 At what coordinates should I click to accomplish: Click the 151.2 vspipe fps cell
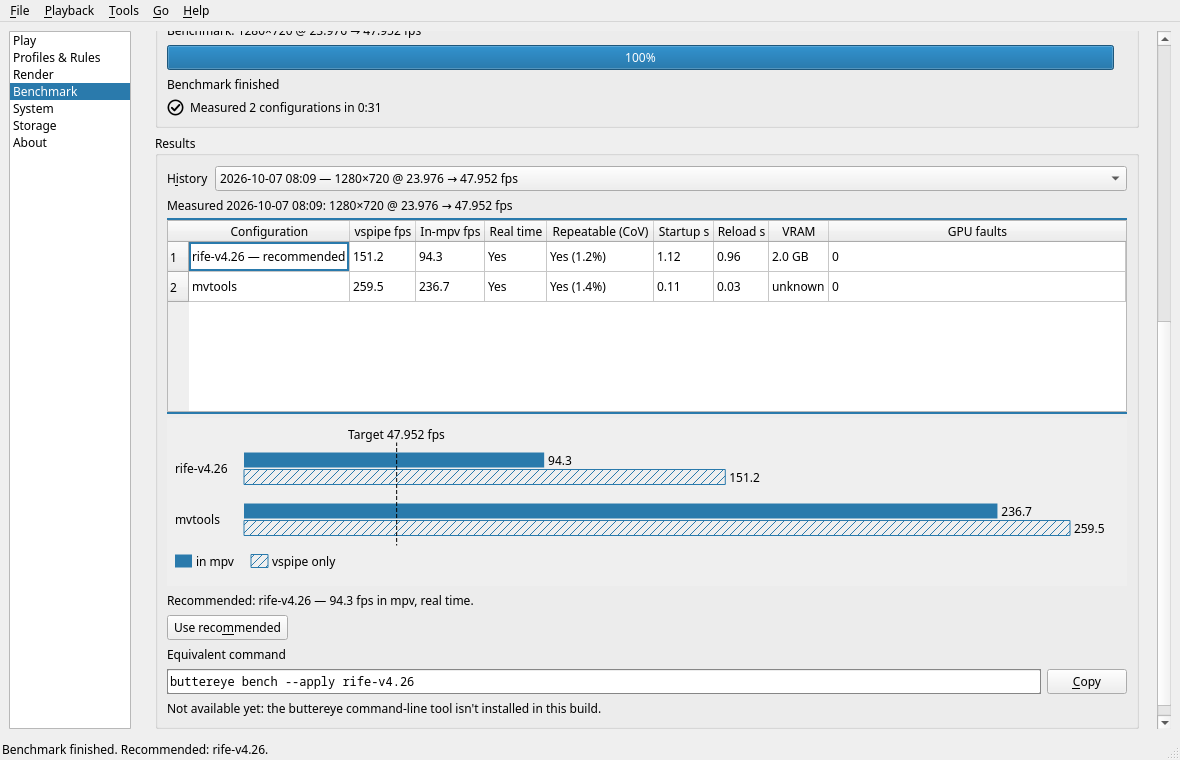click(x=382, y=257)
